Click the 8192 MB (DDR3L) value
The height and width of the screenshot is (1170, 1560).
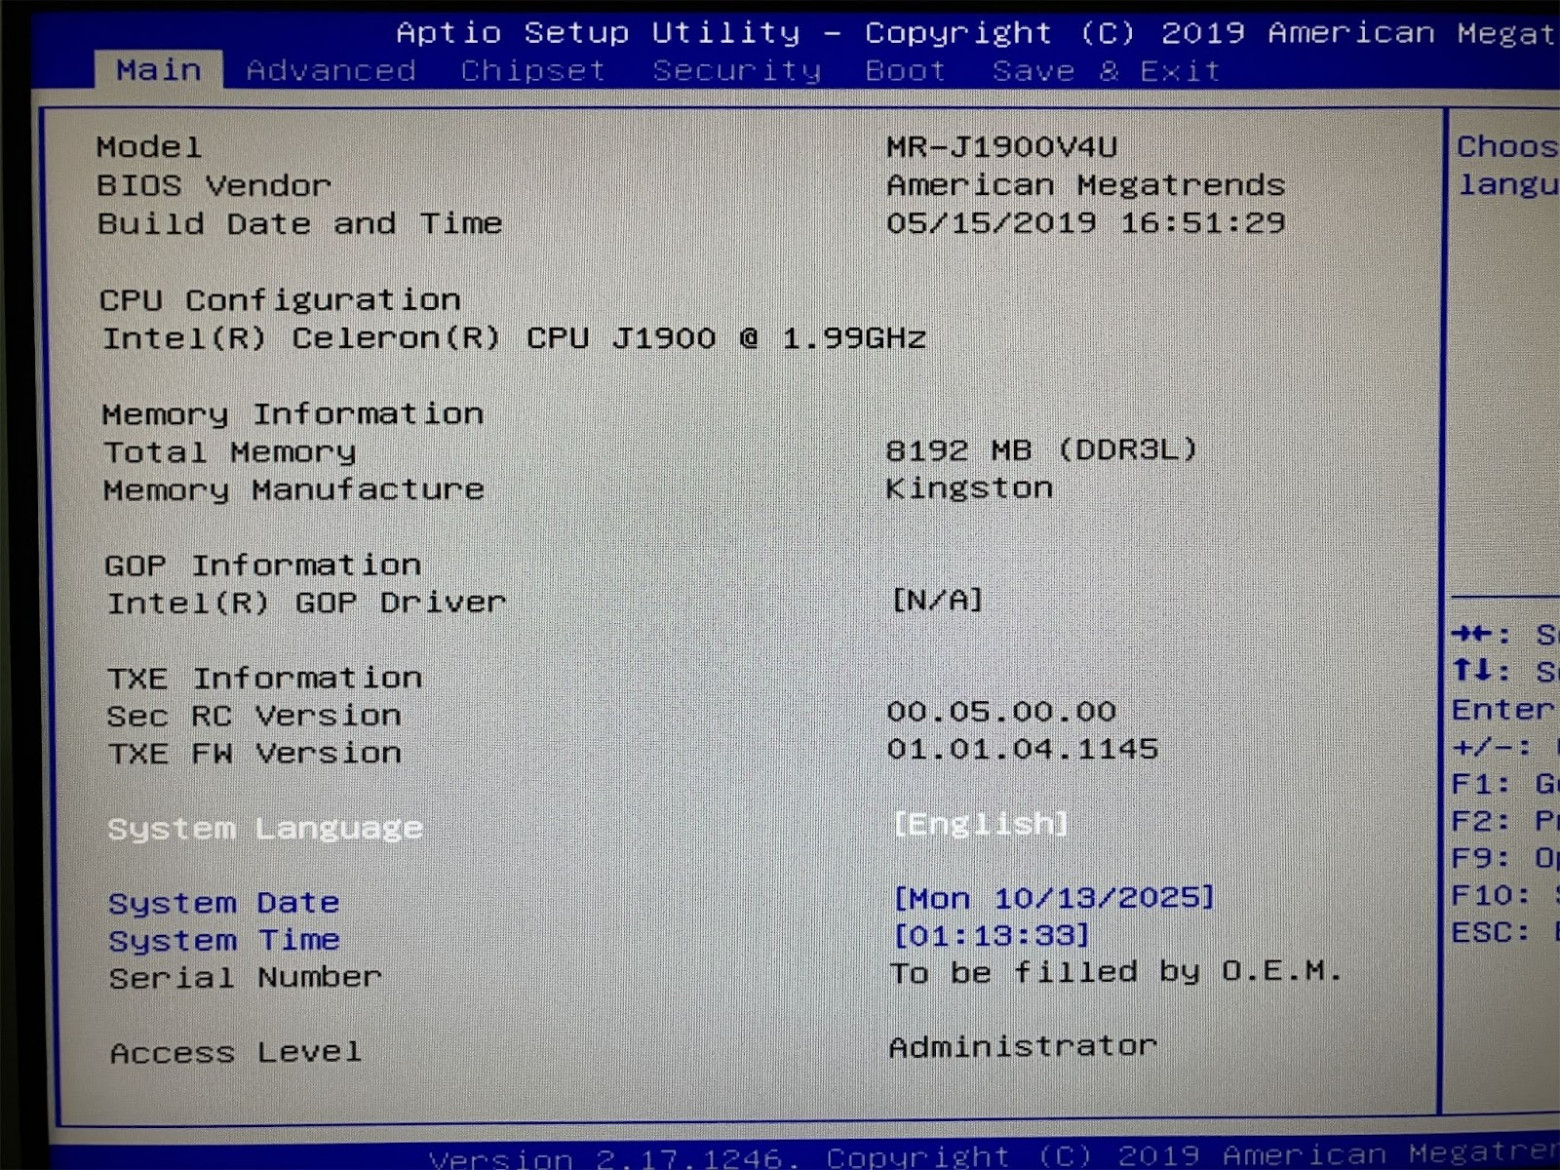click(1042, 450)
